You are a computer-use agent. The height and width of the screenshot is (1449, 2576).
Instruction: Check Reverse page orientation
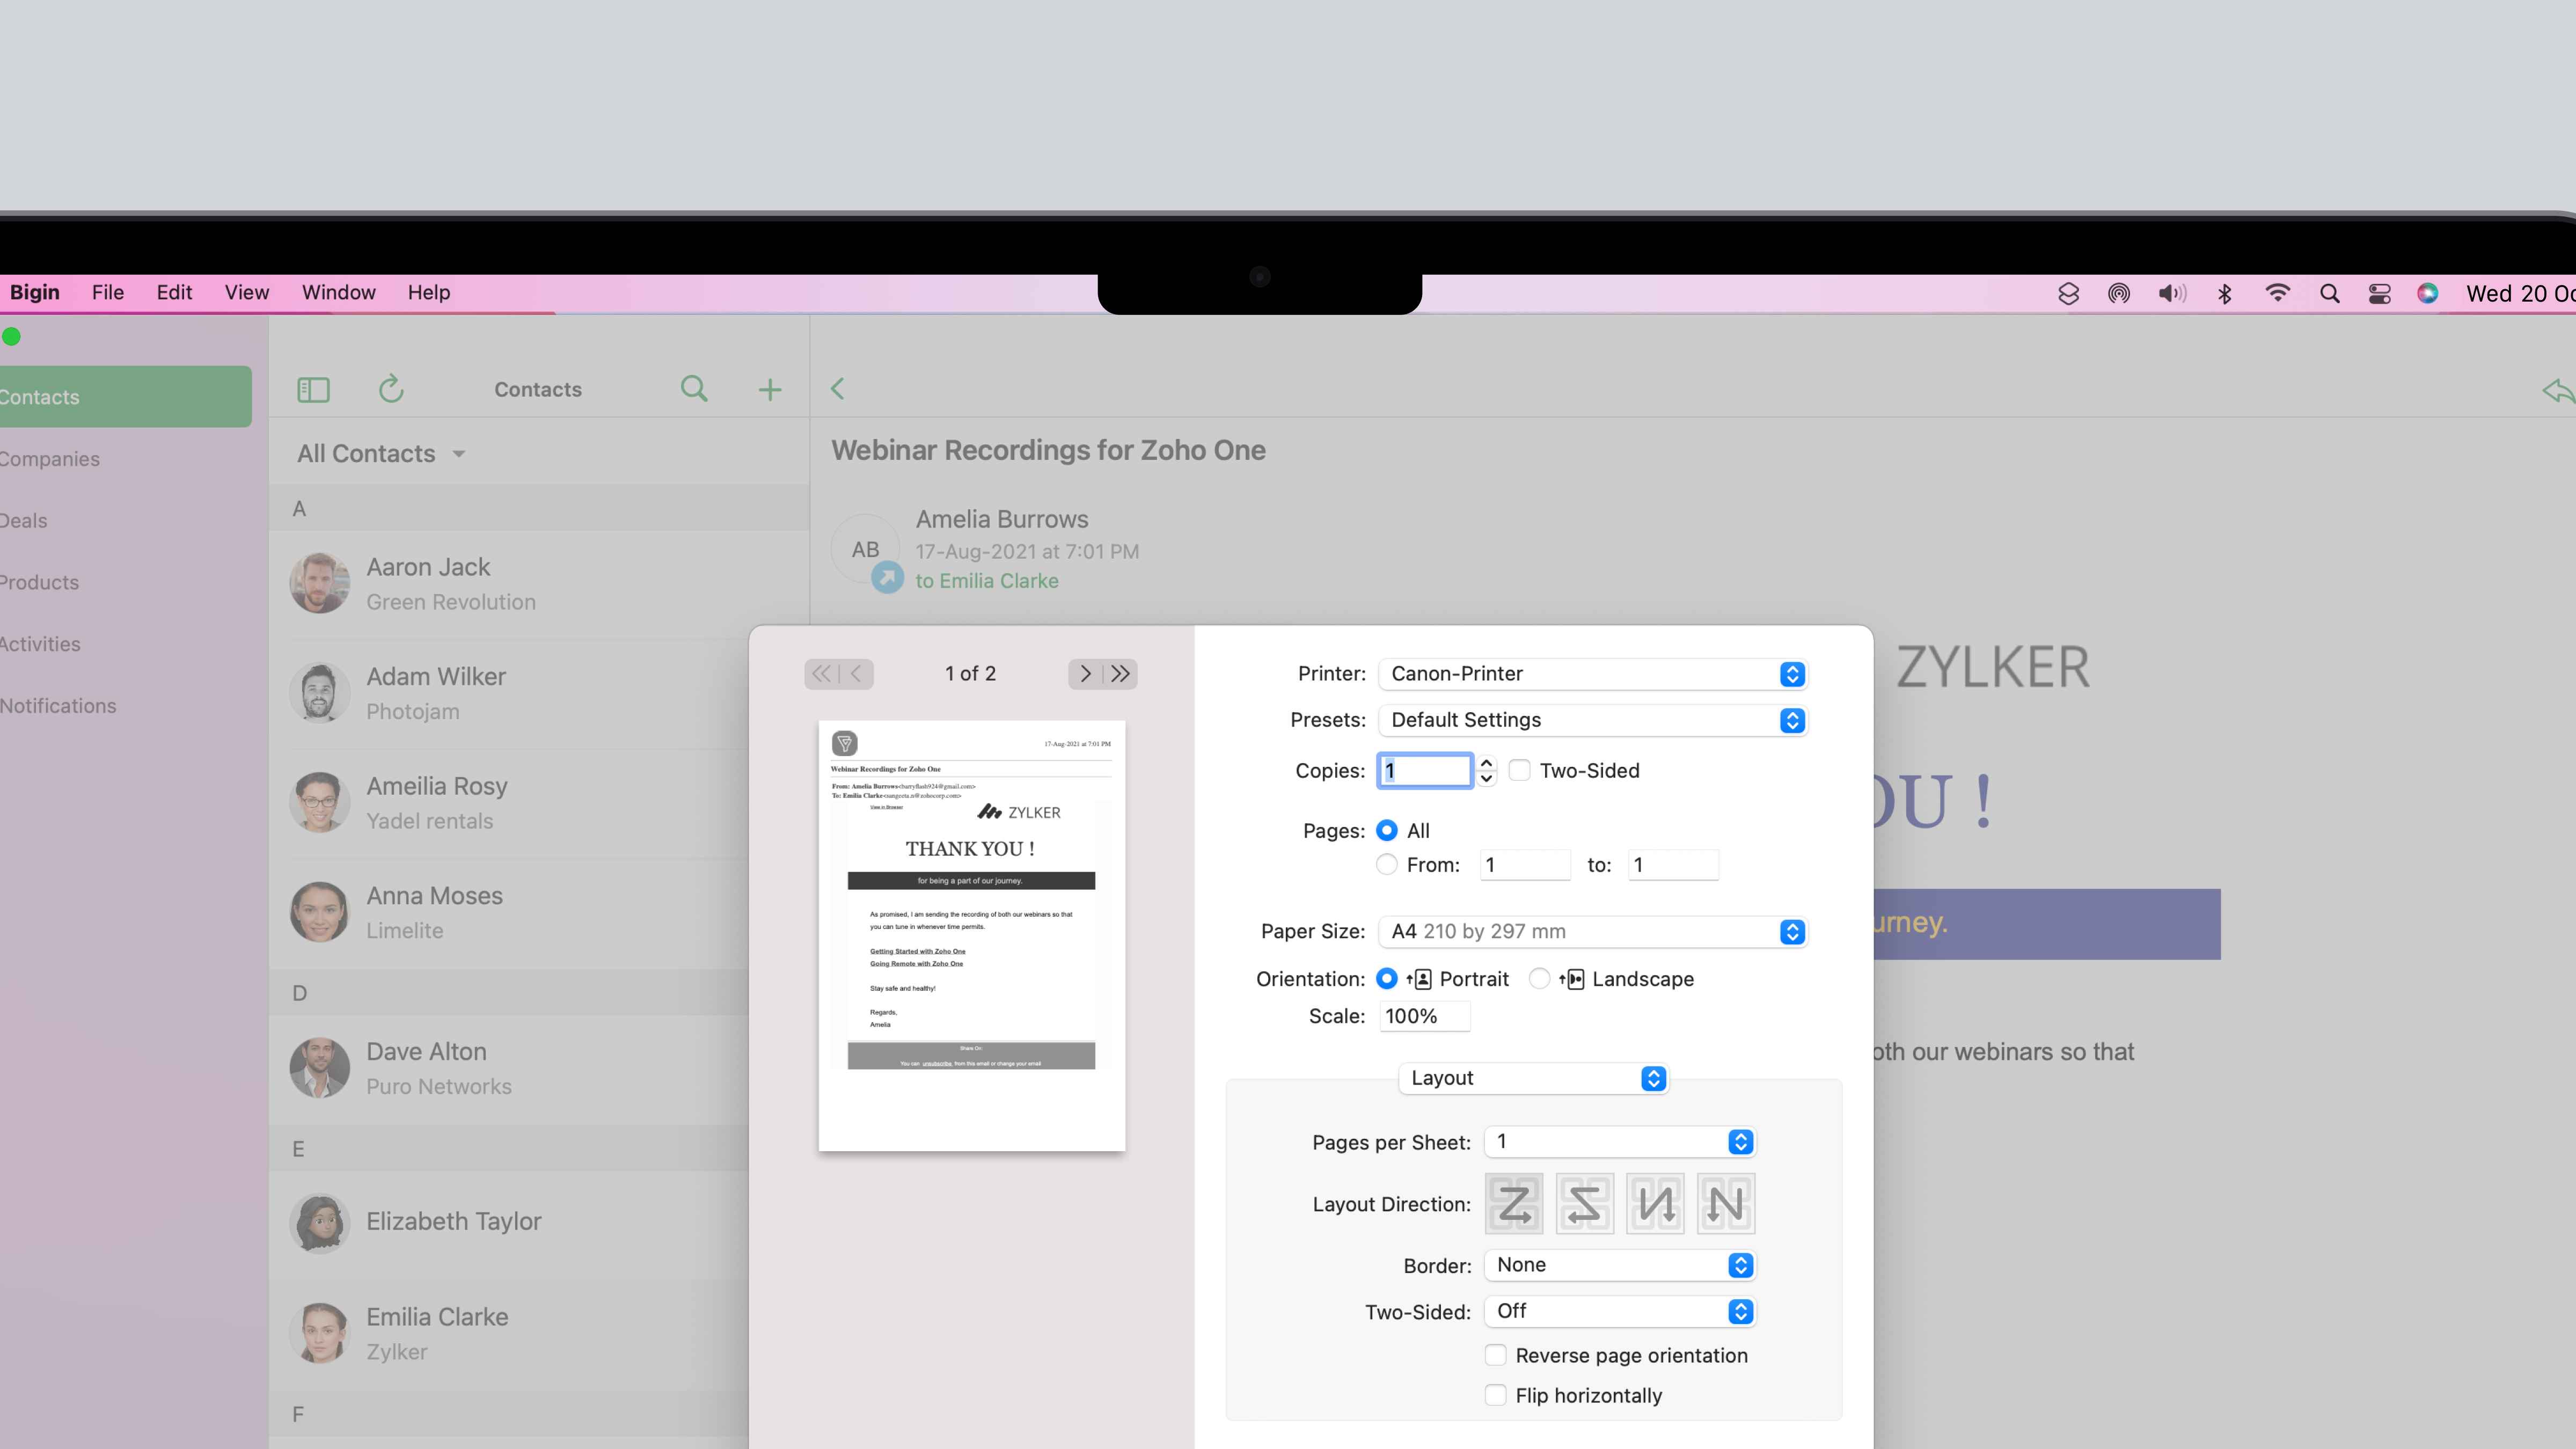pyautogui.click(x=1495, y=1356)
